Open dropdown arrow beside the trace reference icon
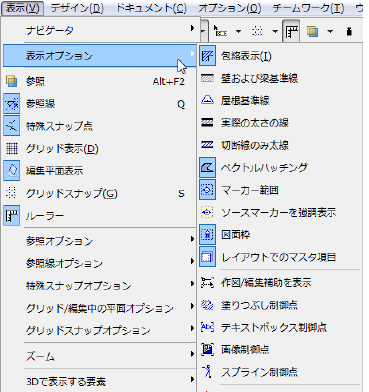Image resolution: width=369 pixels, height=392 pixels. click(330, 31)
